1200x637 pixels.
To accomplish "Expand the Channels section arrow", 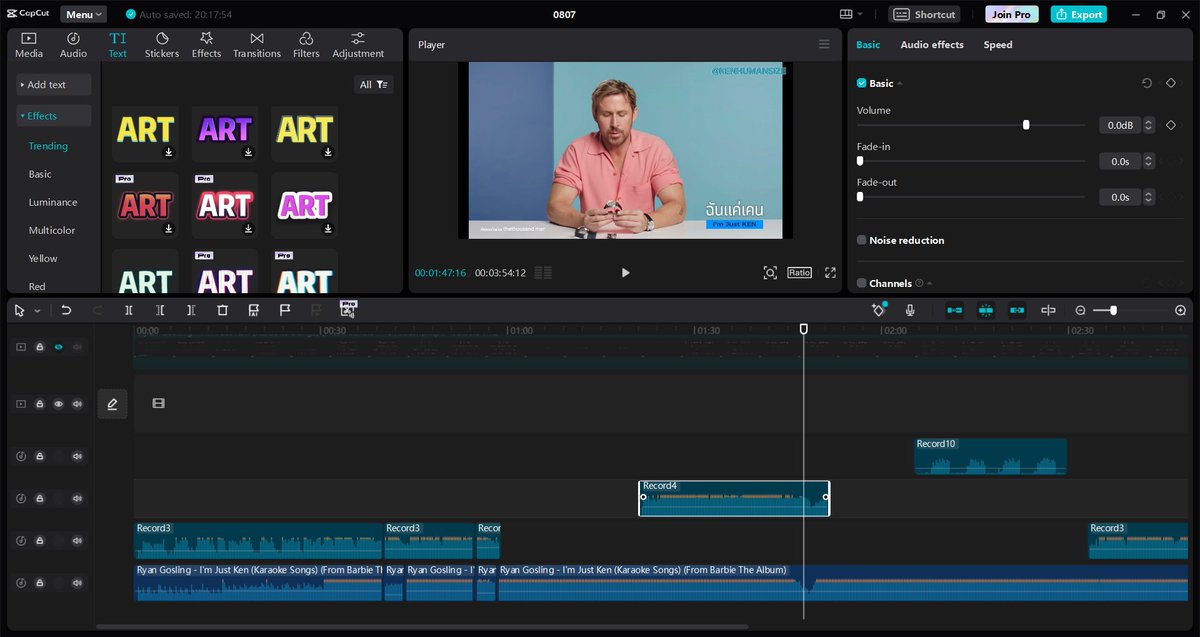I will 930,283.
